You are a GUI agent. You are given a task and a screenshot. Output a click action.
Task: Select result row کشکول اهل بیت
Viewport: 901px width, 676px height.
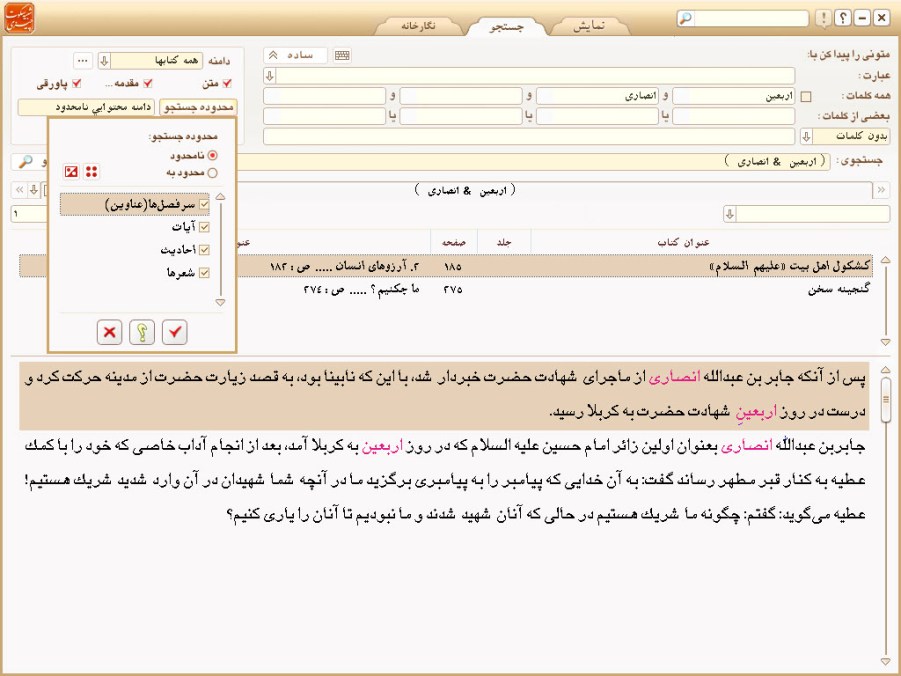446,266
